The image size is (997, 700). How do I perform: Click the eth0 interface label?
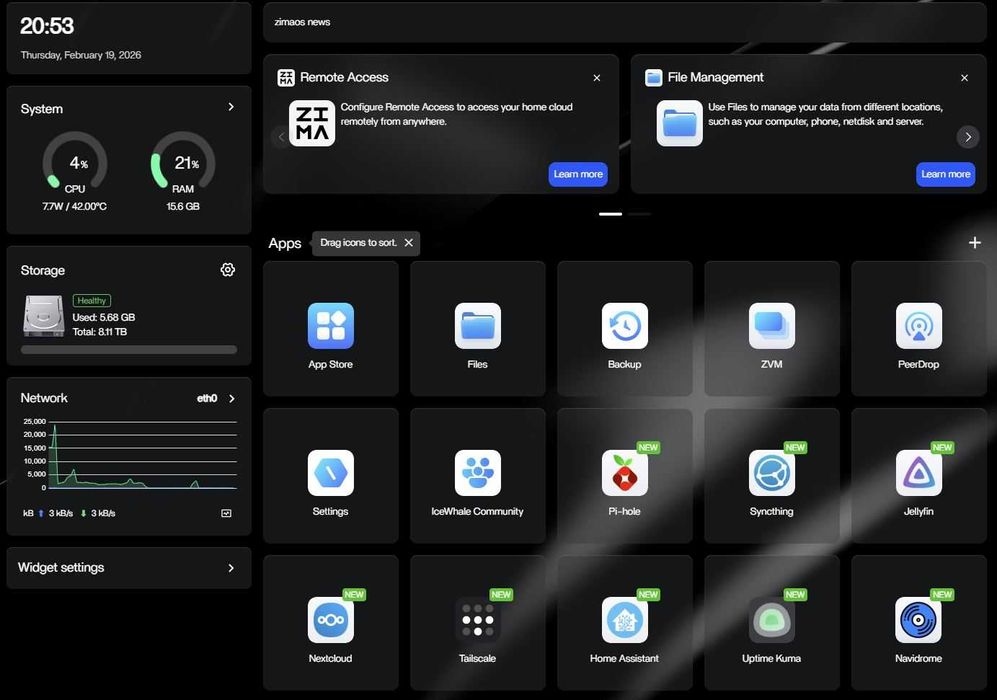[x=207, y=399]
